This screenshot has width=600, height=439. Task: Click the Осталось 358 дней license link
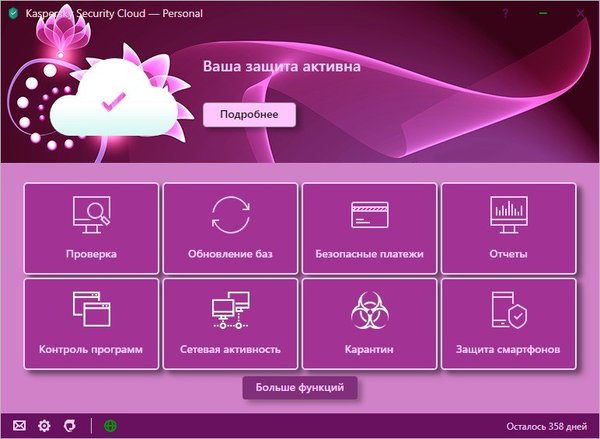pos(546,426)
